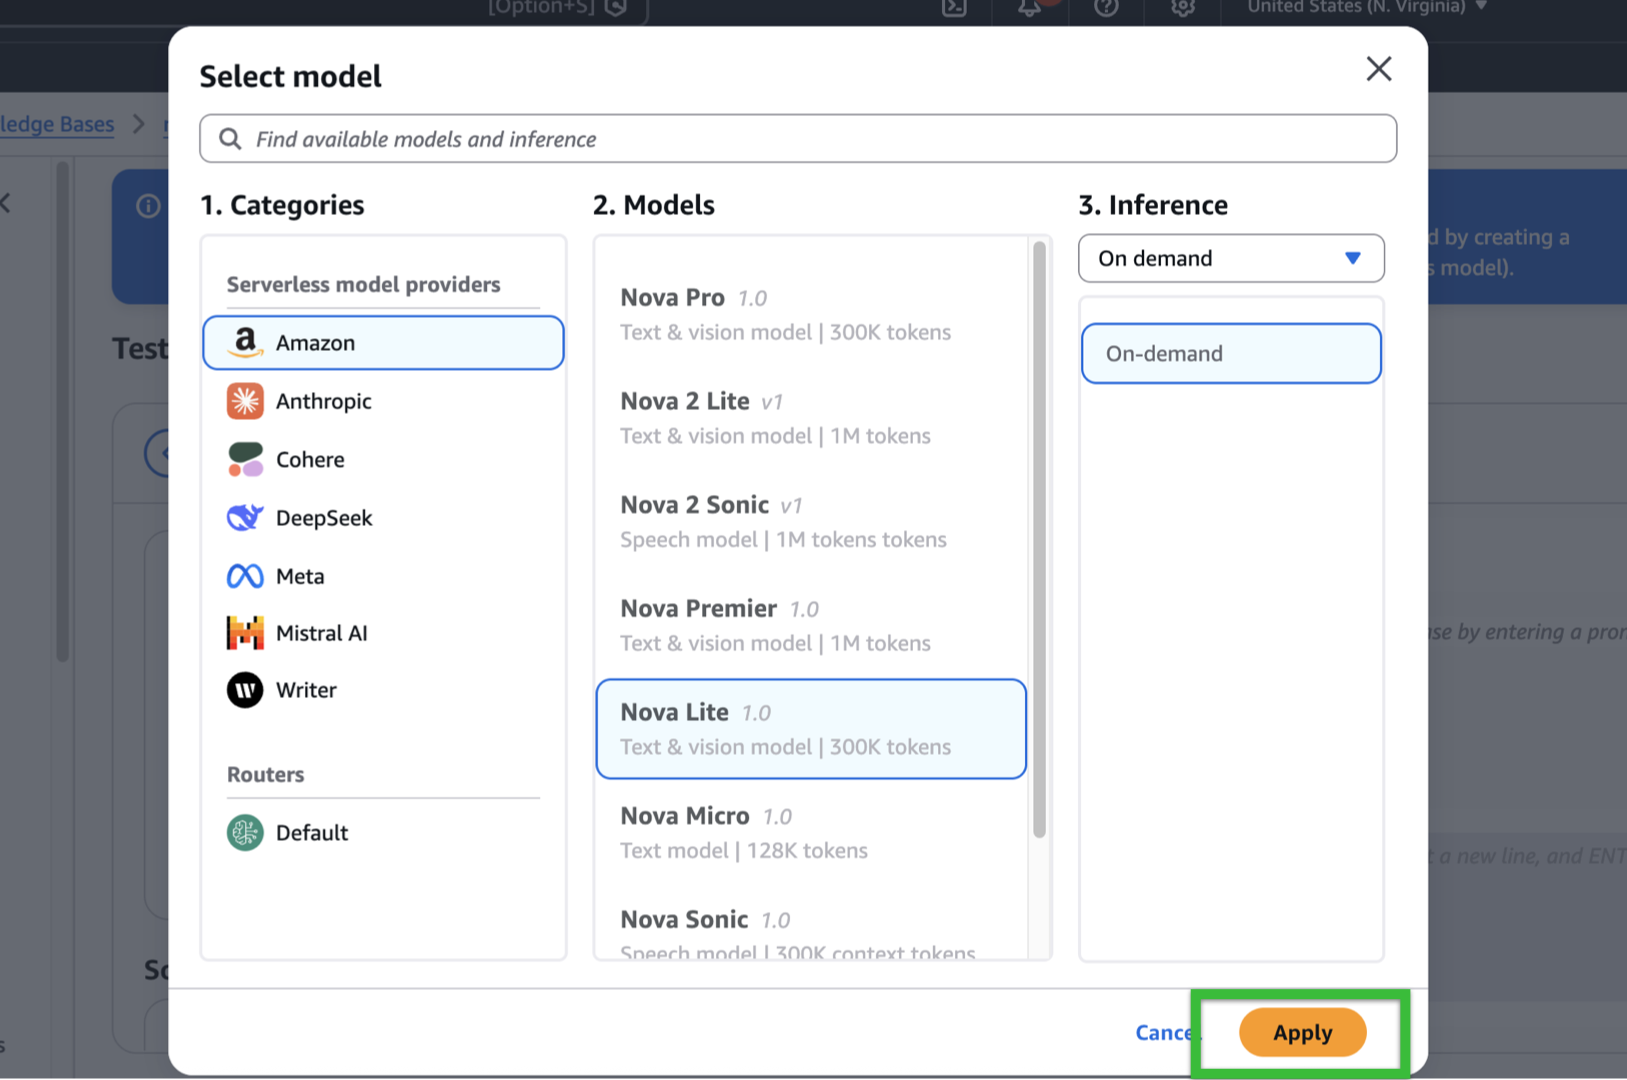Viewport: 1627px width, 1080px height.
Task: Click the Cancel link
Action: pyautogui.click(x=1163, y=1033)
